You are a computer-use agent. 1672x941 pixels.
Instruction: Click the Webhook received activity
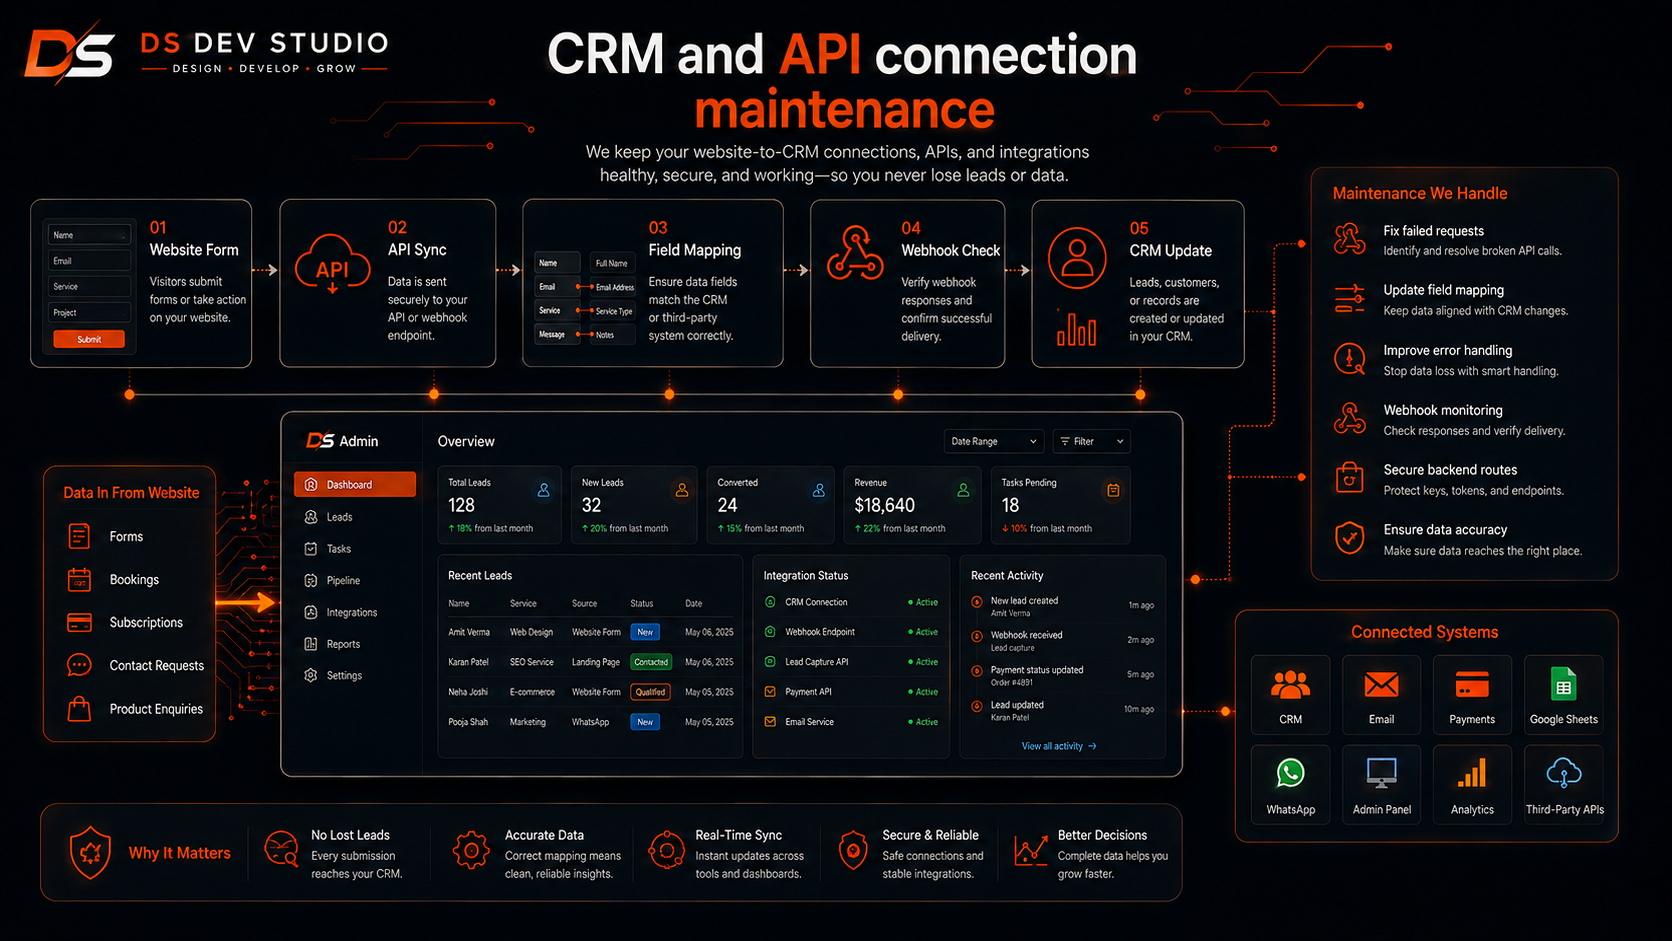coord(1063,641)
